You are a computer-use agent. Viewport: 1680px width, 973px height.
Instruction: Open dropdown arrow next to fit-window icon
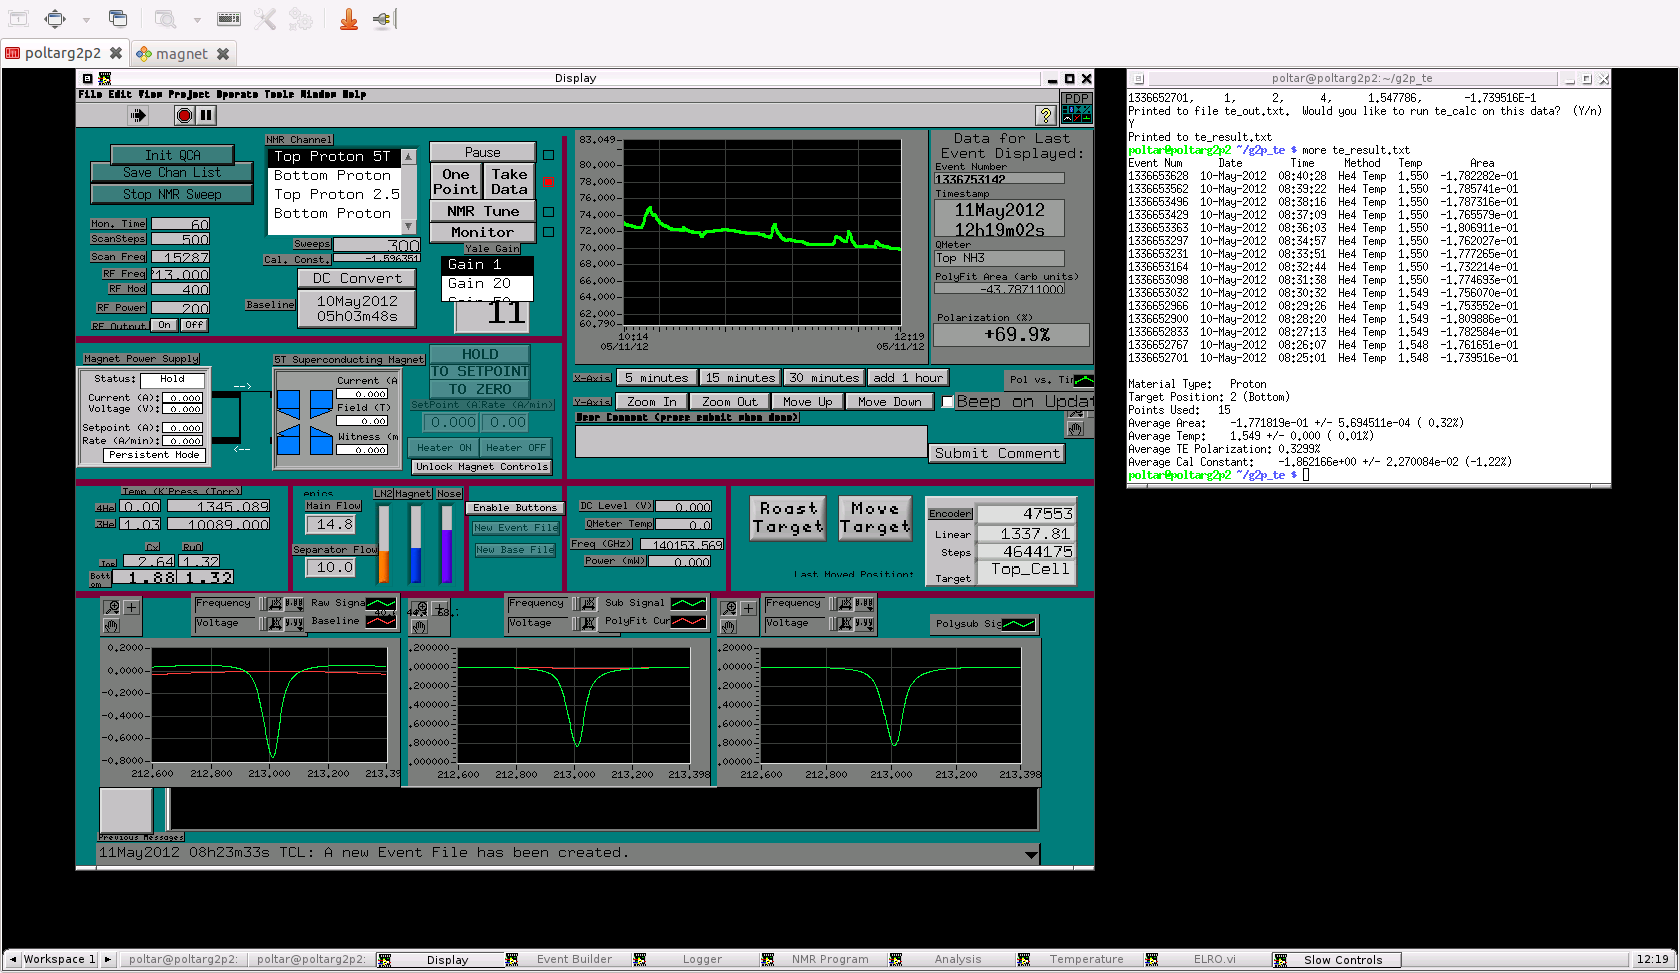click(x=86, y=19)
